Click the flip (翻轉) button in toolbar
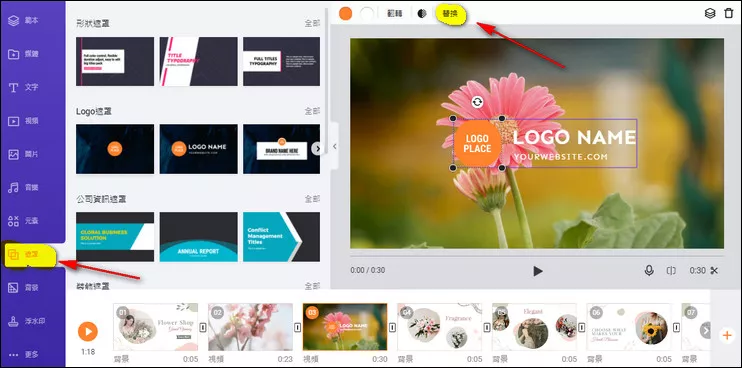The image size is (742, 368). [395, 14]
